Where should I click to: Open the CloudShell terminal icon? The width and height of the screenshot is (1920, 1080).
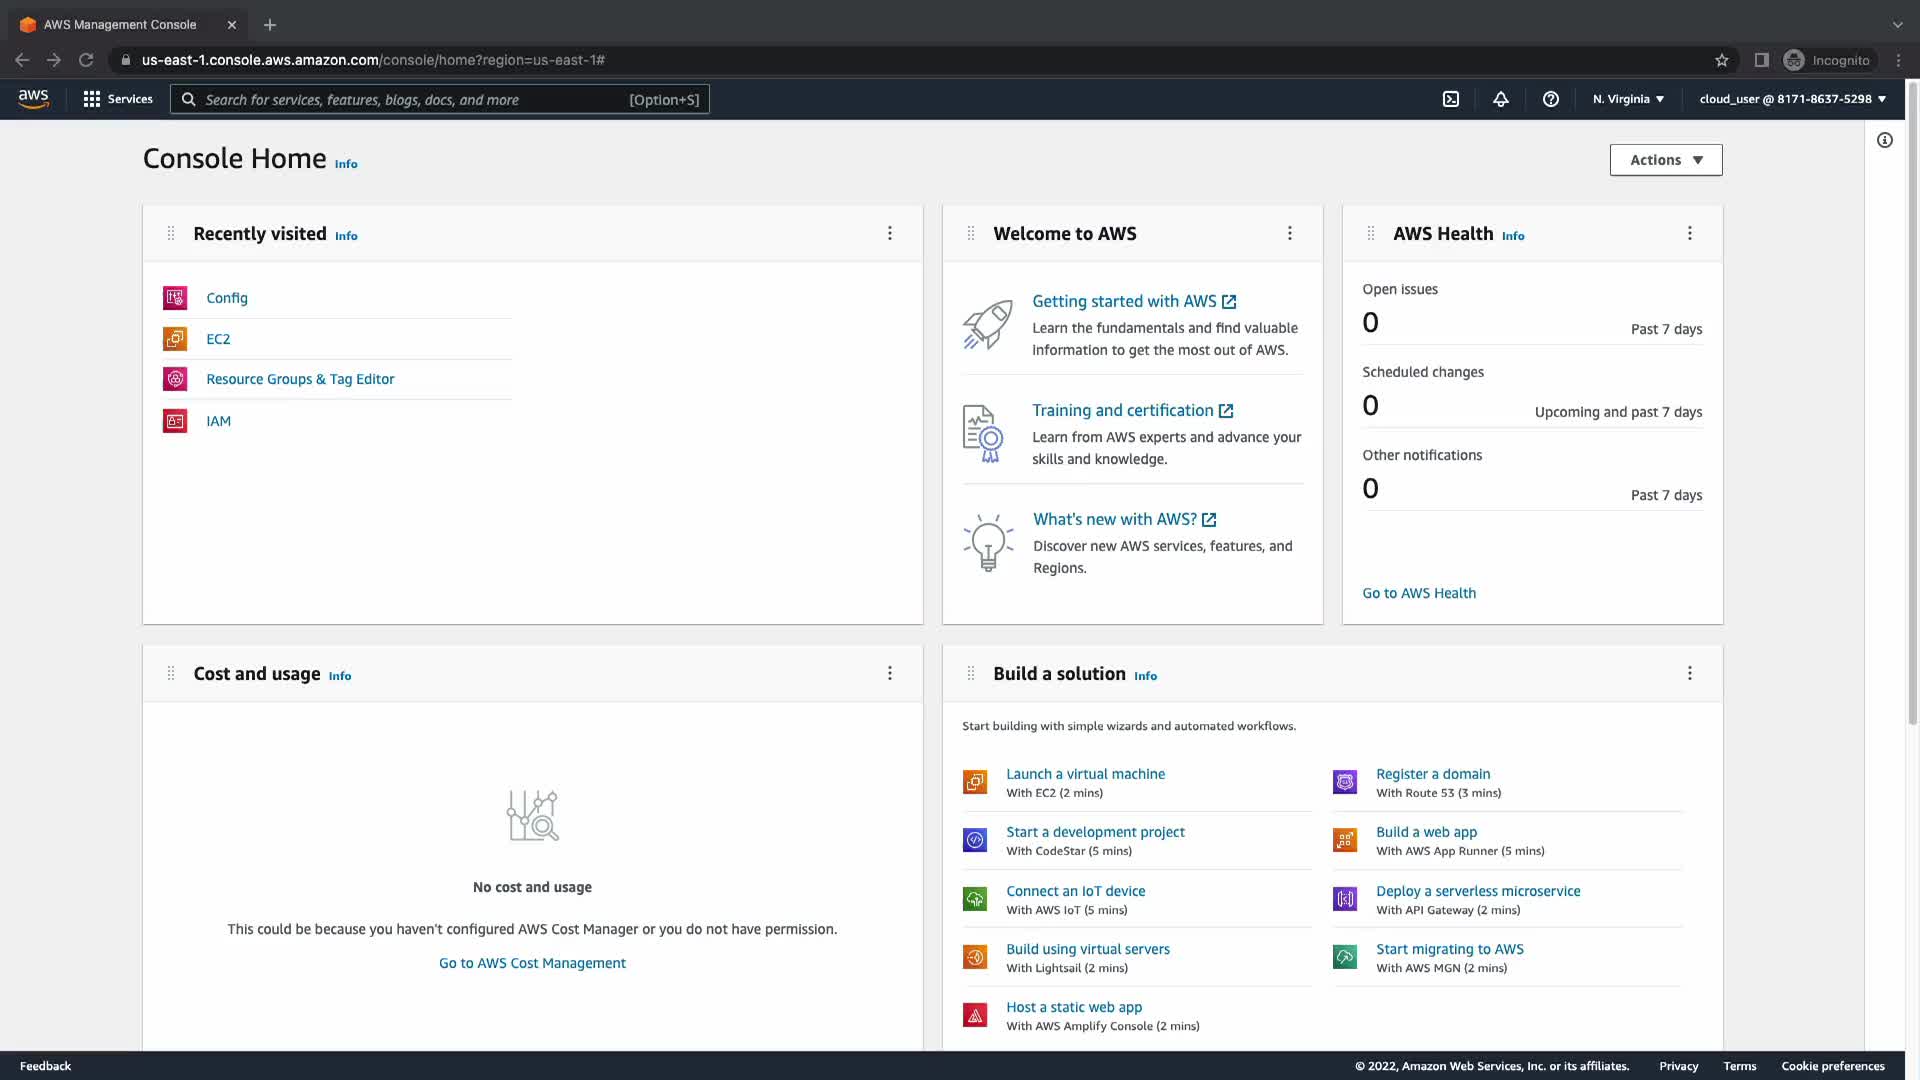[x=1450, y=99]
